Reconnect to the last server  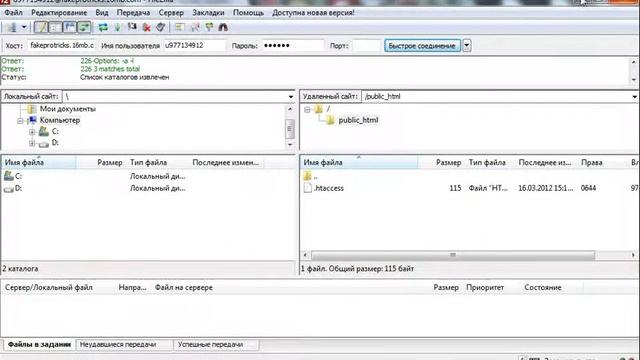click(161, 27)
